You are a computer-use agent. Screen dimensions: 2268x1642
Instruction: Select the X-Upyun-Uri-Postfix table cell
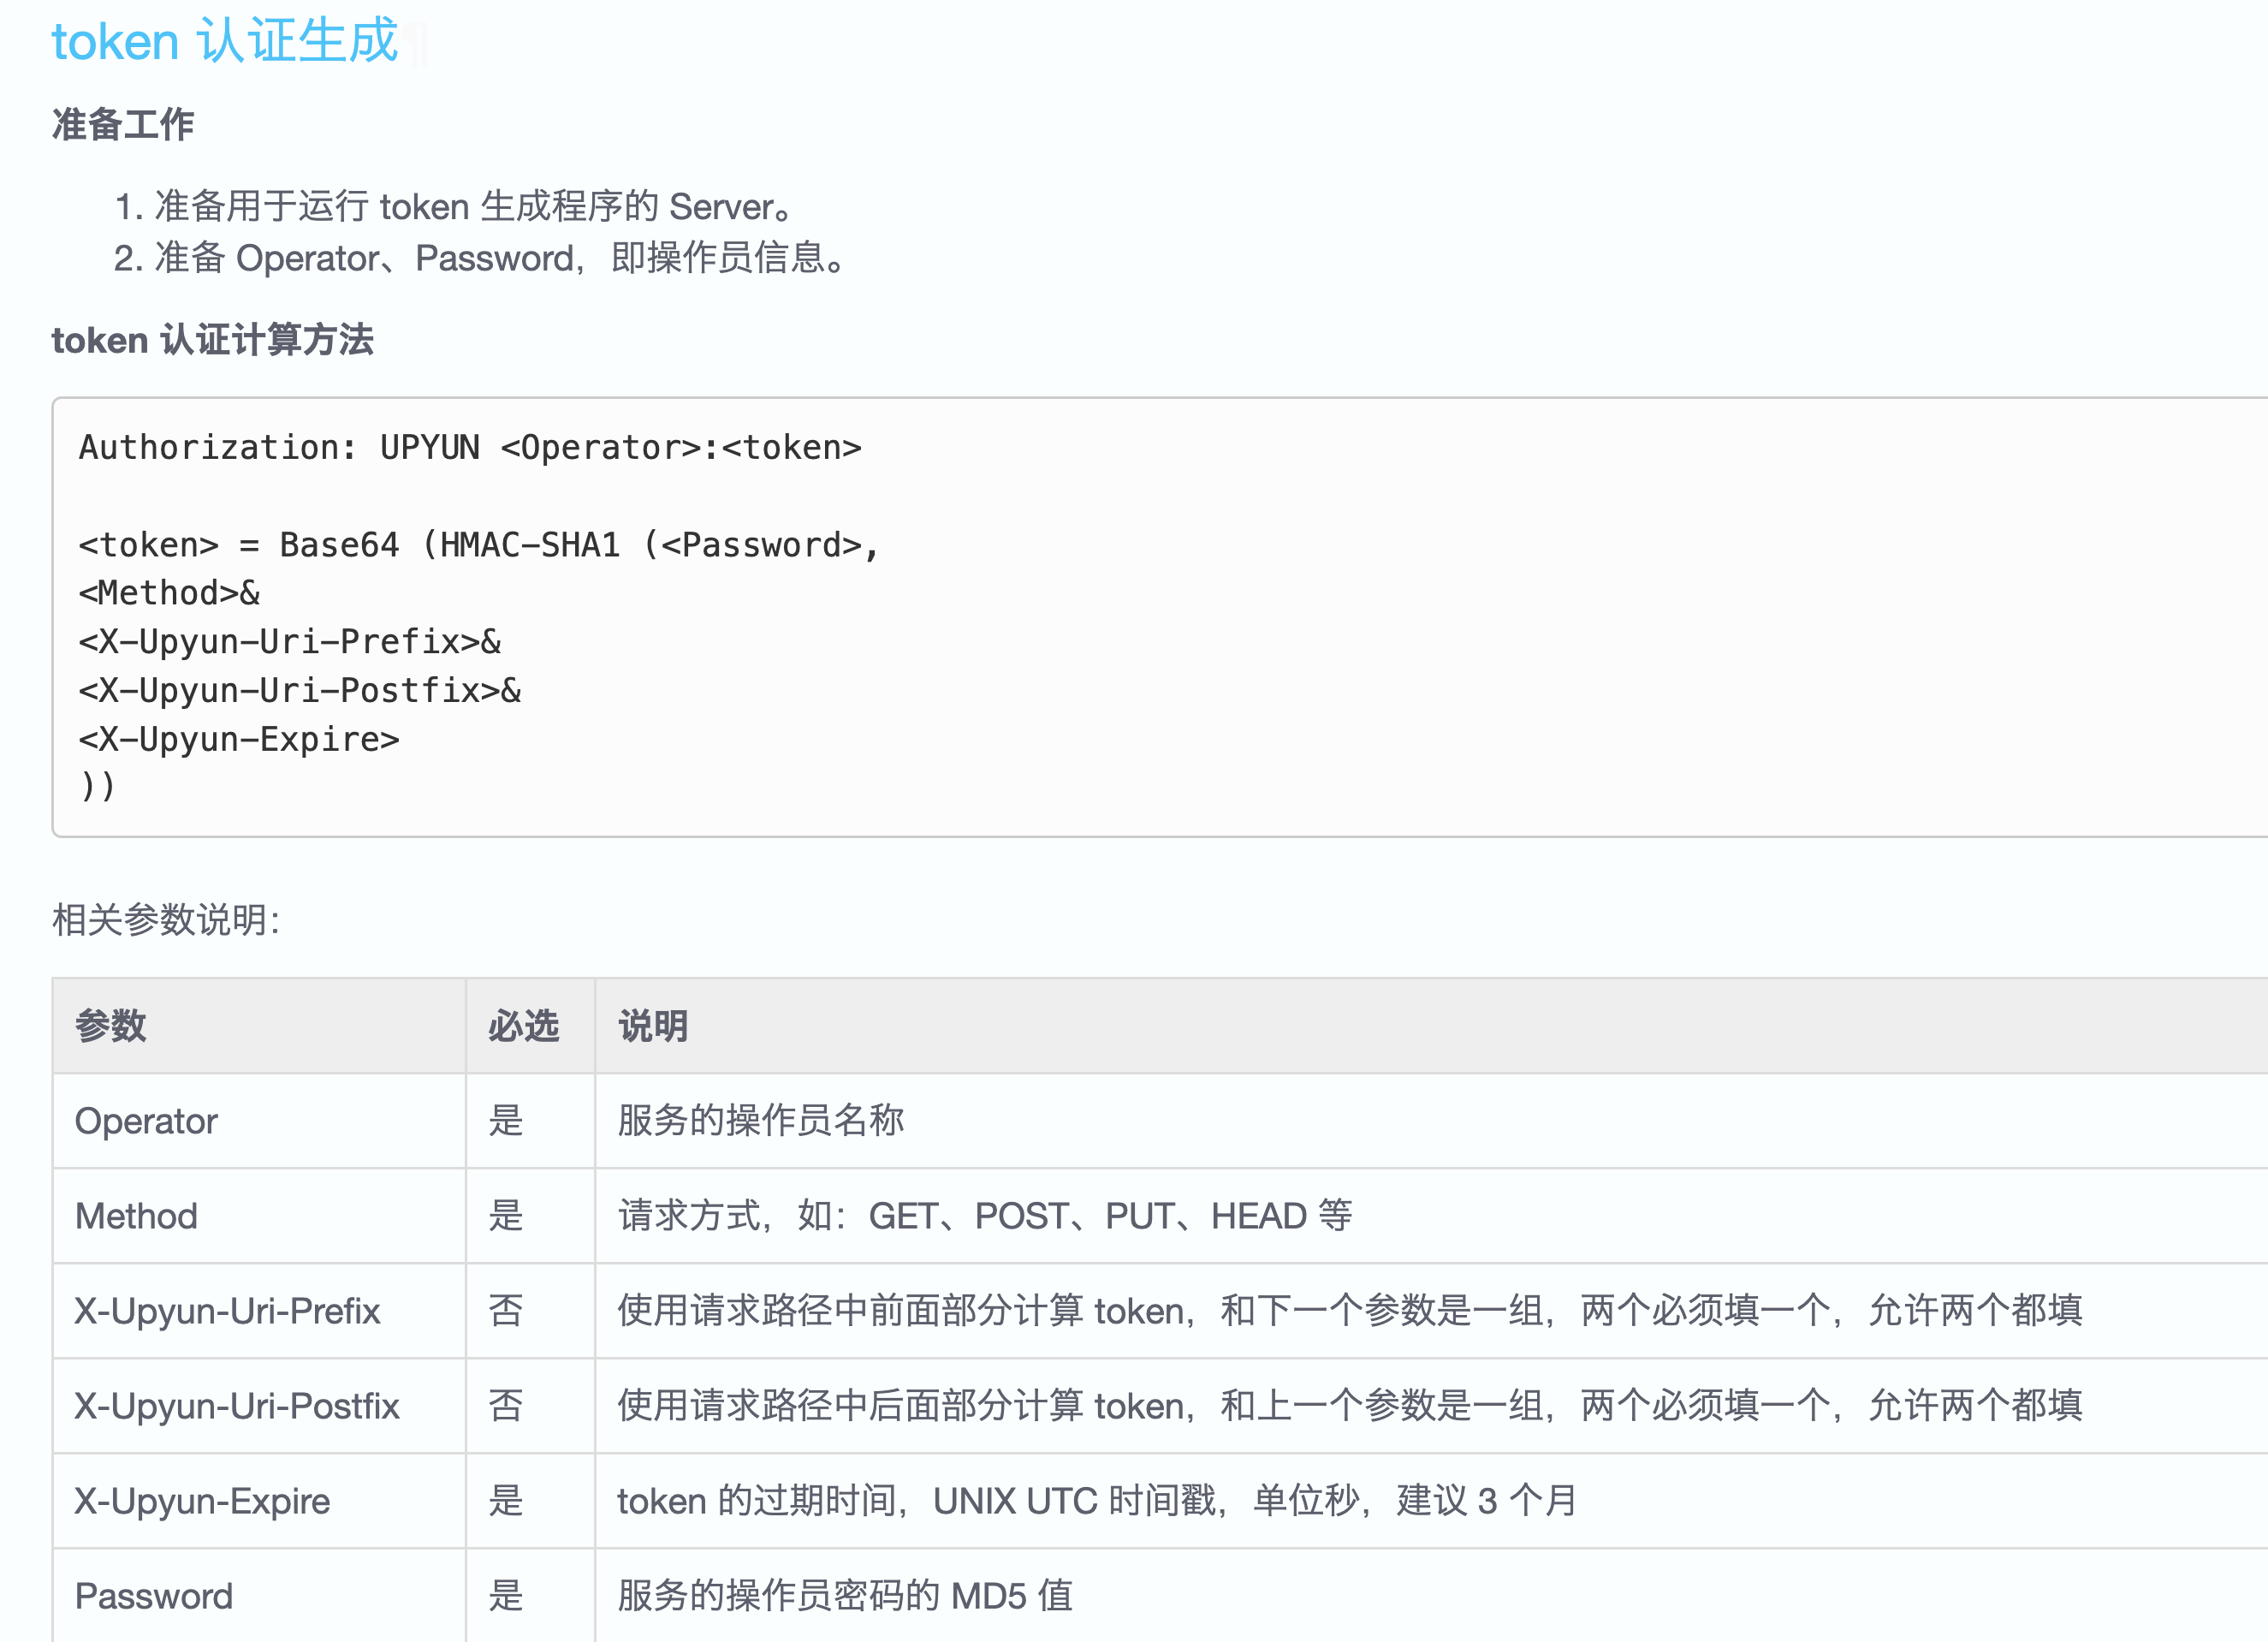(x=237, y=1406)
